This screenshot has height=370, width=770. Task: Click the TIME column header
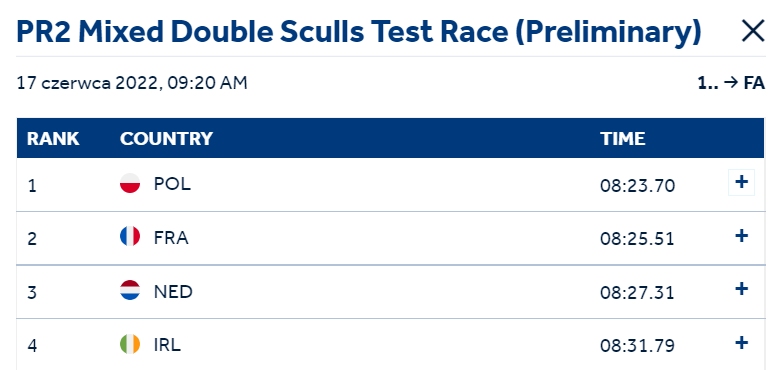(623, 139)
